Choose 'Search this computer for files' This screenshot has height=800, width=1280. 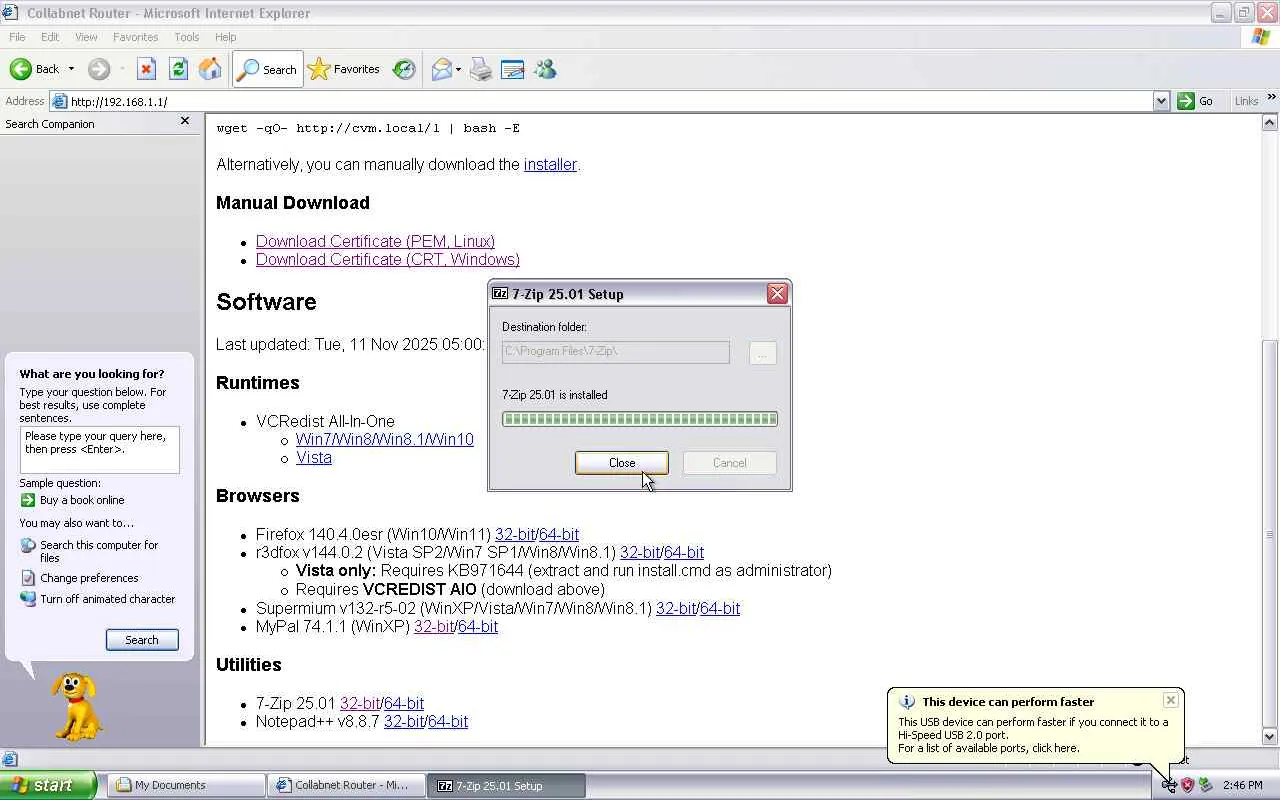(x=89, y=551)
